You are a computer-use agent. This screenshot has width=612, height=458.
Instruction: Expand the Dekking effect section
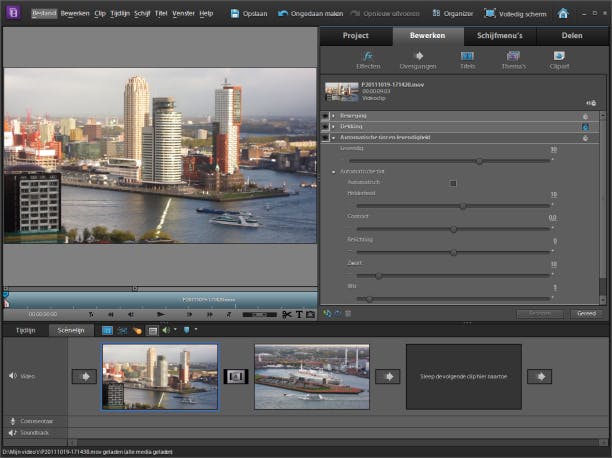pos(333,127)
